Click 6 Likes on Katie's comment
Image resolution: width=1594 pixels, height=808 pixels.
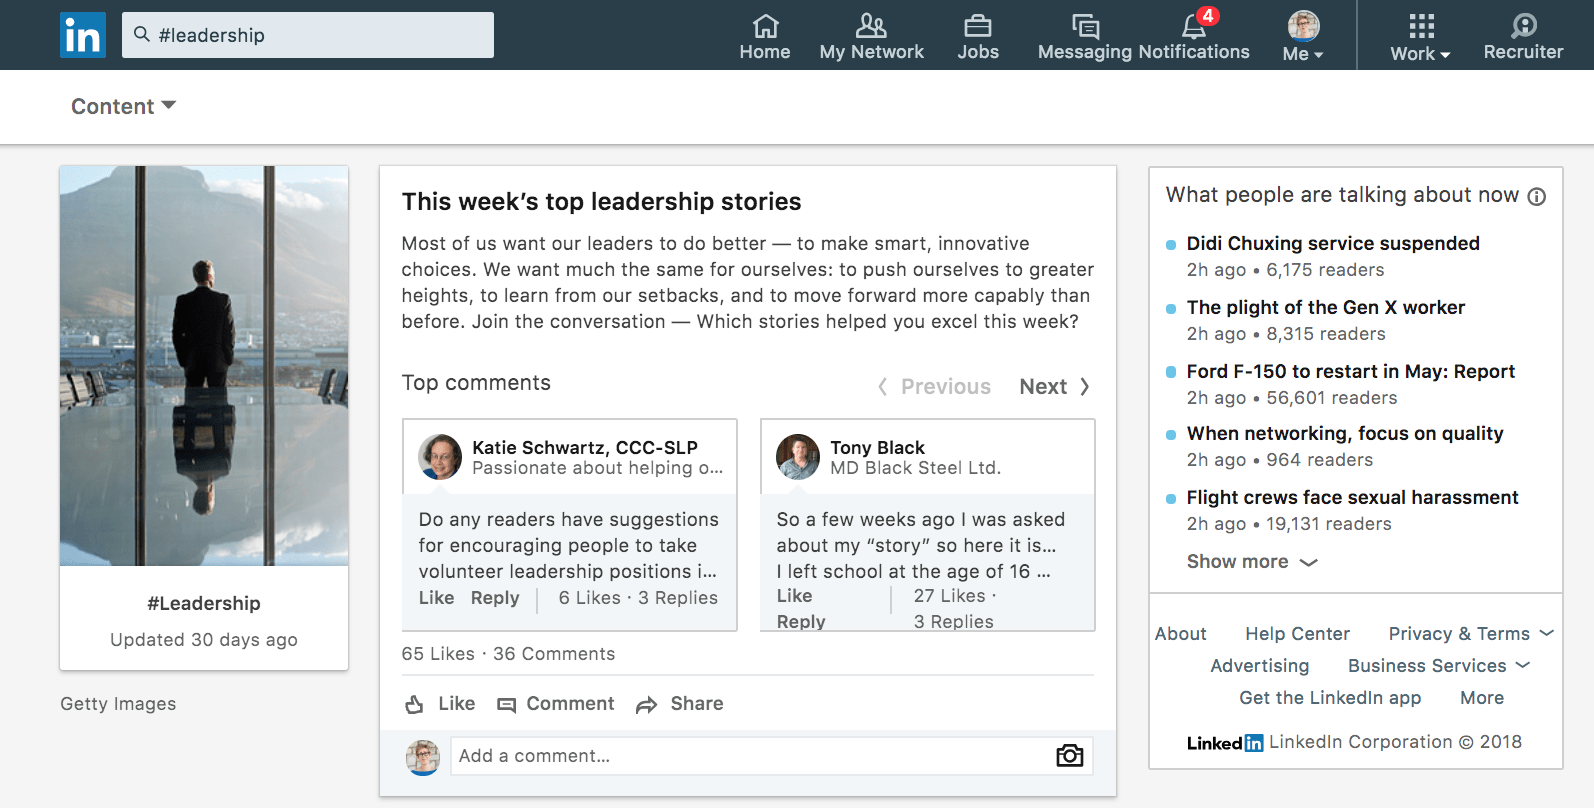590,598
